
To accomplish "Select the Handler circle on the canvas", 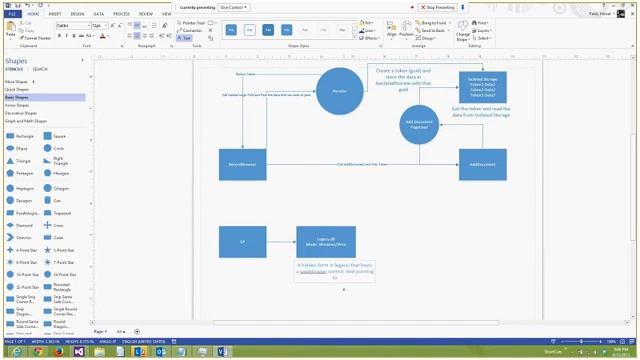I will point(340,91).
